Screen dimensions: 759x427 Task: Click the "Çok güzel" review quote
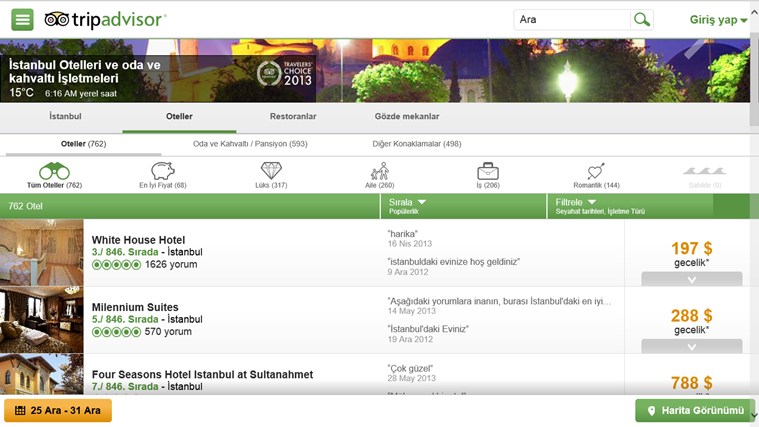[x=410, y=368]
